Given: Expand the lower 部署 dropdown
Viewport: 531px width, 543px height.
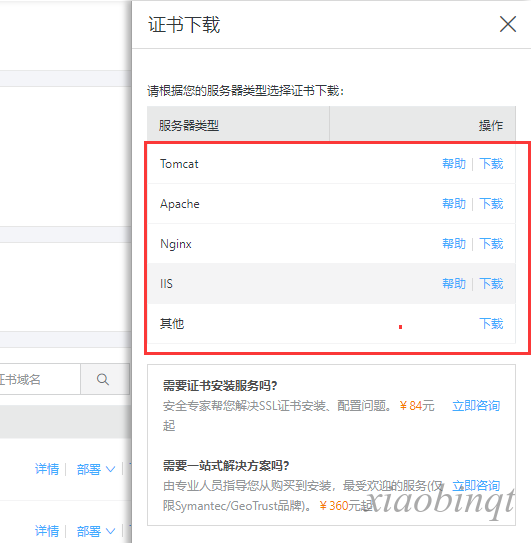Looking at the screenshot, I should coord(96,531).
